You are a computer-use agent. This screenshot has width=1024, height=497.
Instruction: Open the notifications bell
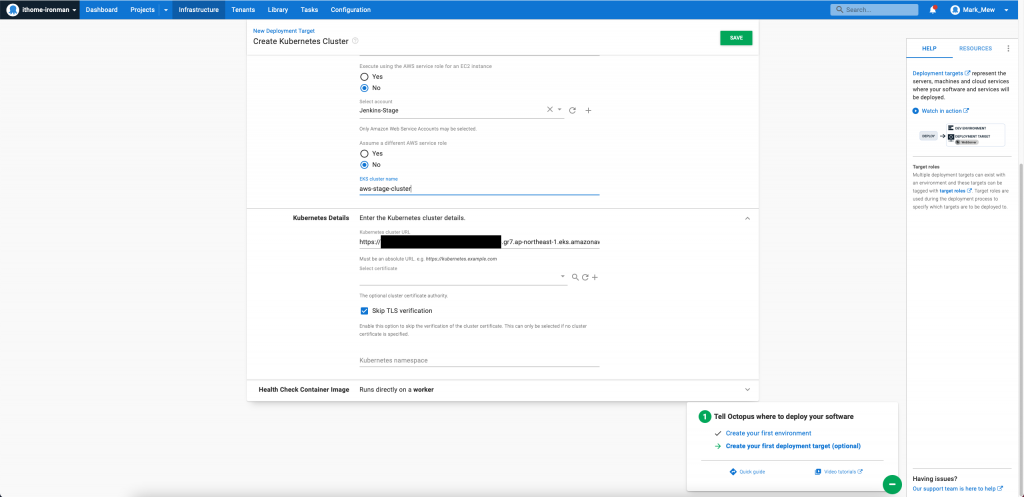(x=933, y=10)
